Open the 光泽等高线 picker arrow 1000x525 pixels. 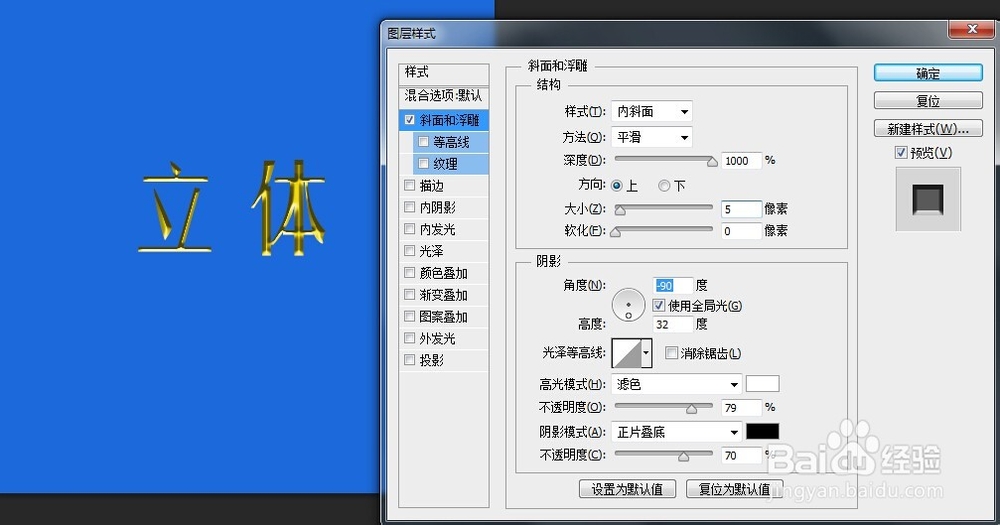click(647, 353)
